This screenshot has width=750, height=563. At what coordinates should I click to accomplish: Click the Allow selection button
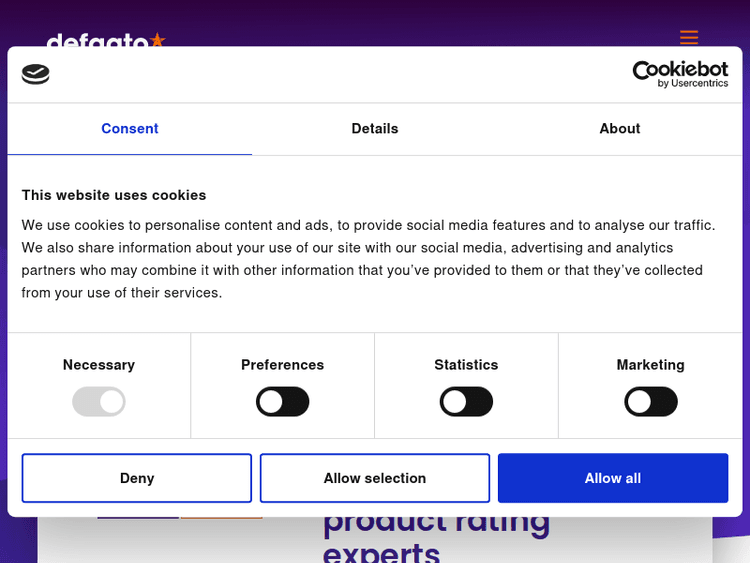(x=375, y=478)
